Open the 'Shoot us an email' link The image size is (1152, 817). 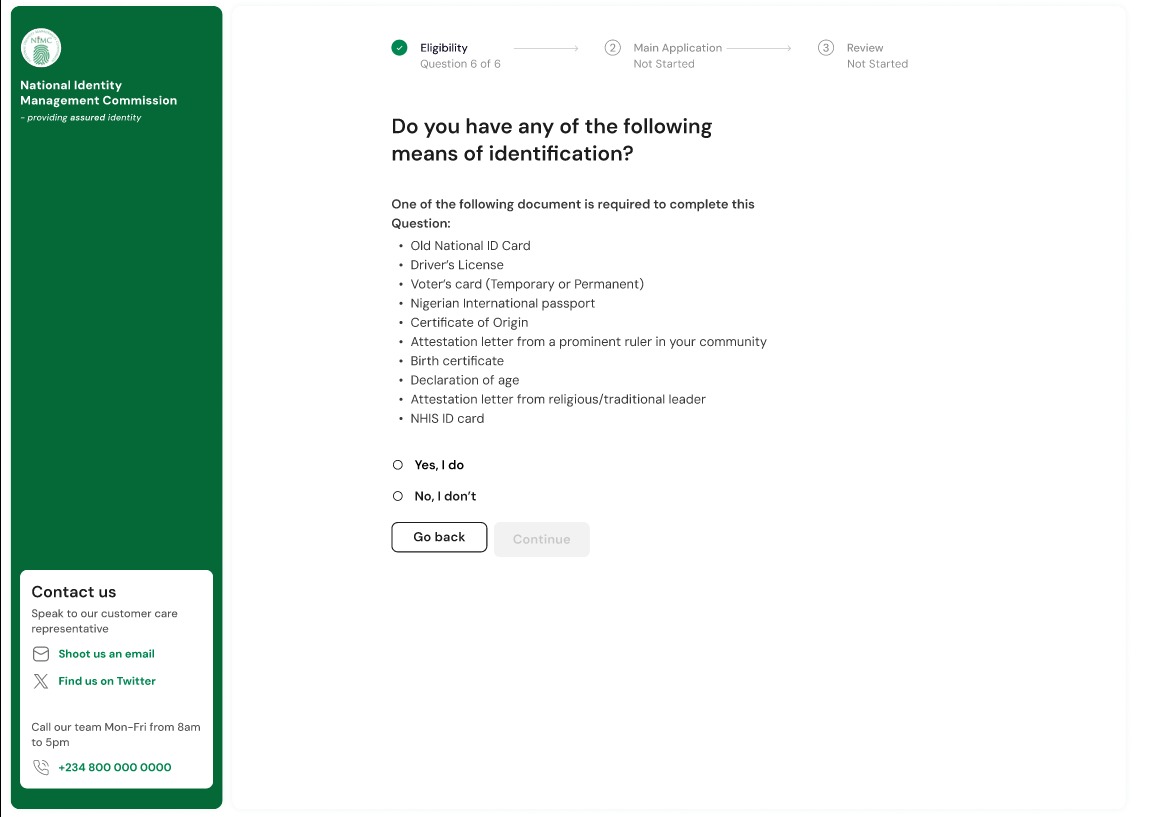107,654
